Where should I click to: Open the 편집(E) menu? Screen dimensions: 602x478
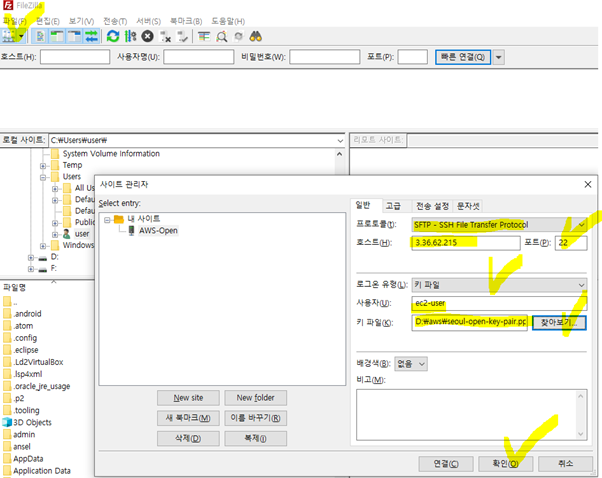tap(48, 21)
